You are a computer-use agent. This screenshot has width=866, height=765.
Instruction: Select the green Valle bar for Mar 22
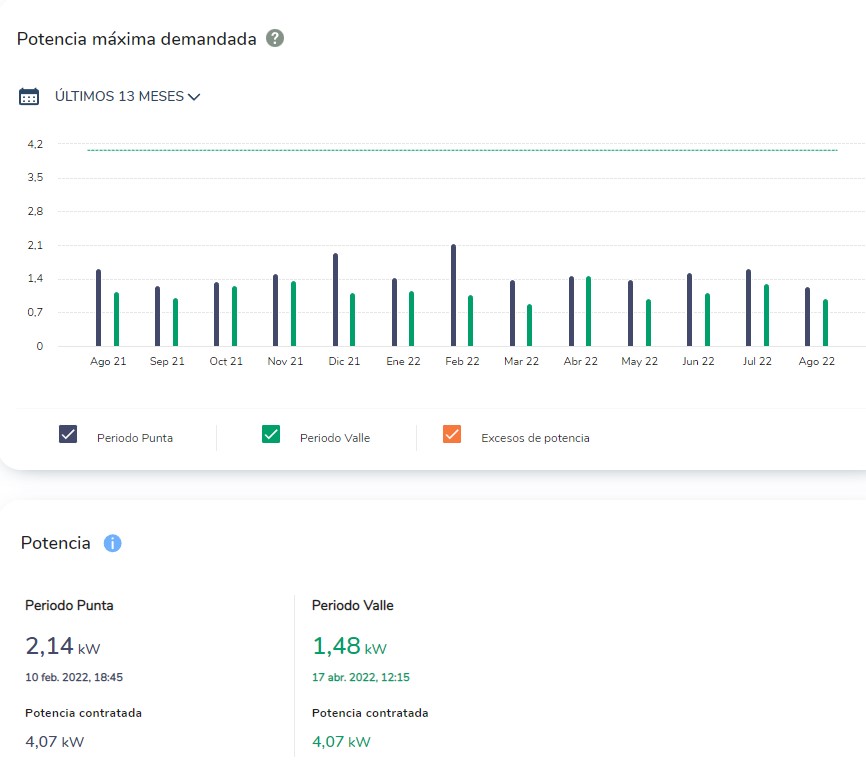tap(530, 325)
